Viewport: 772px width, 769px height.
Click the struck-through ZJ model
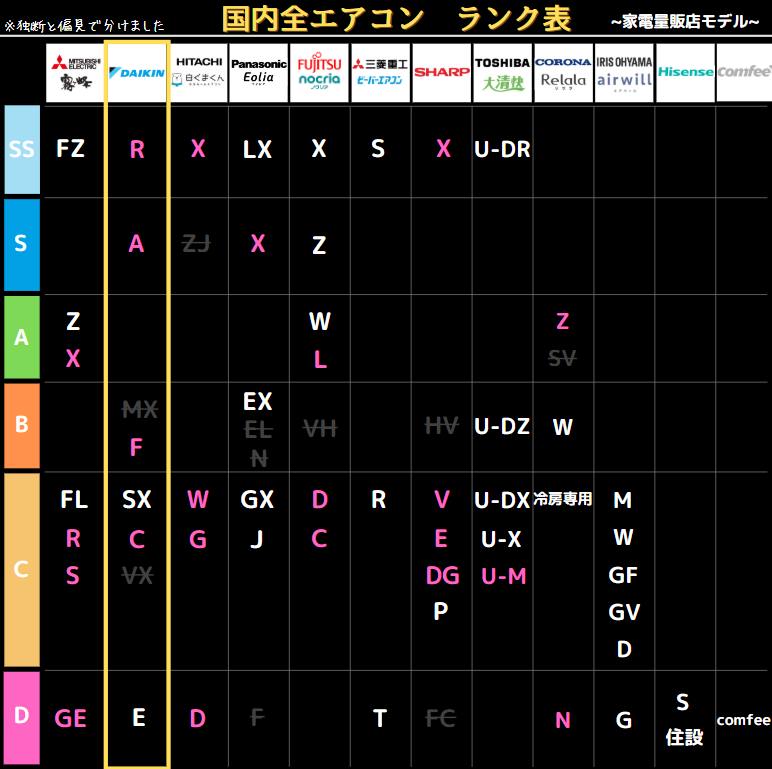coord(196,244)
